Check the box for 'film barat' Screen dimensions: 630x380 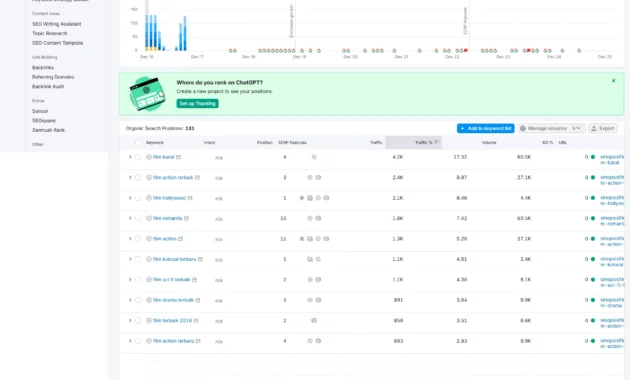[x=138, y=157]
